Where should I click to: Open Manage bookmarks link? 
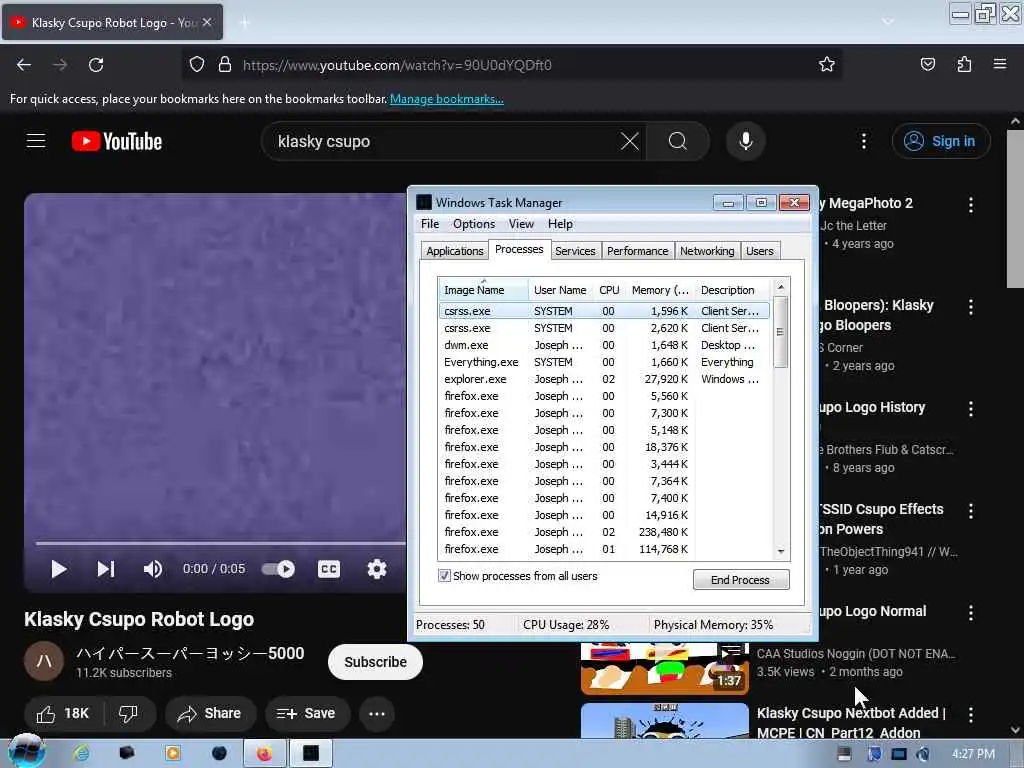(447, 99)
